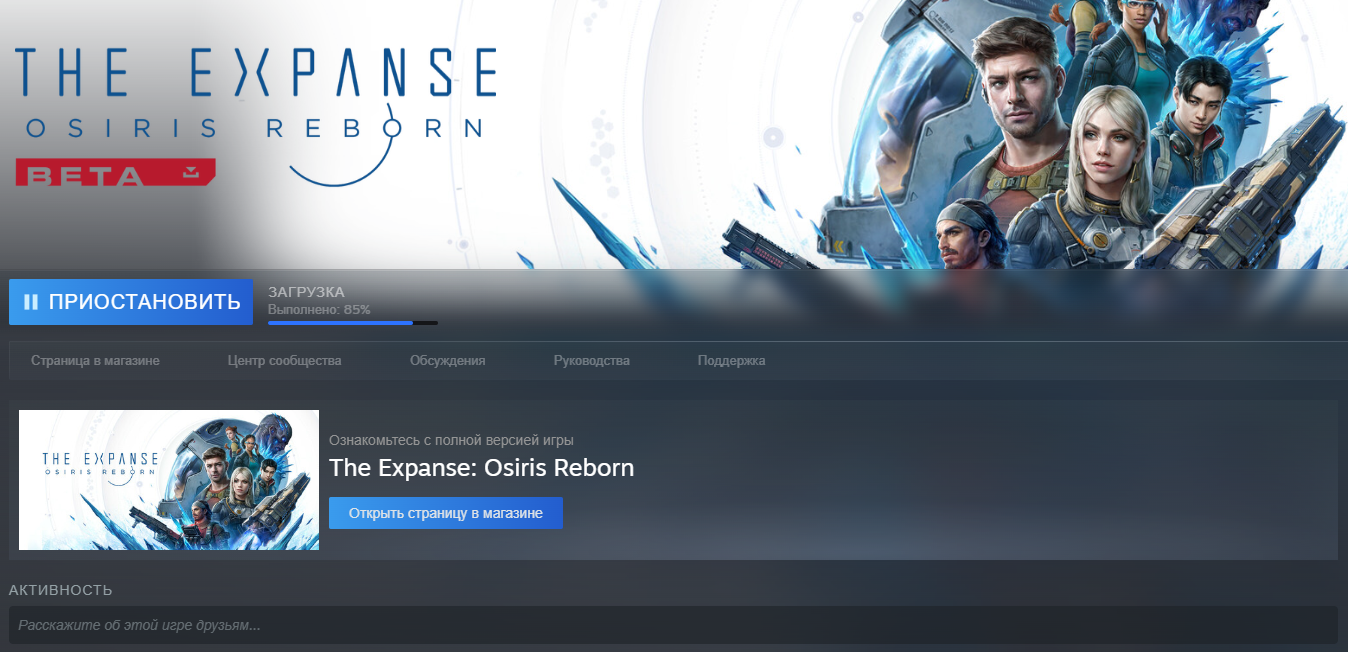Click Ознакомьтесь с полной версией игры text
Image resolution: width=1348 pixels, height=652 pixels.
pyautogui.click(x=451, y=440)
